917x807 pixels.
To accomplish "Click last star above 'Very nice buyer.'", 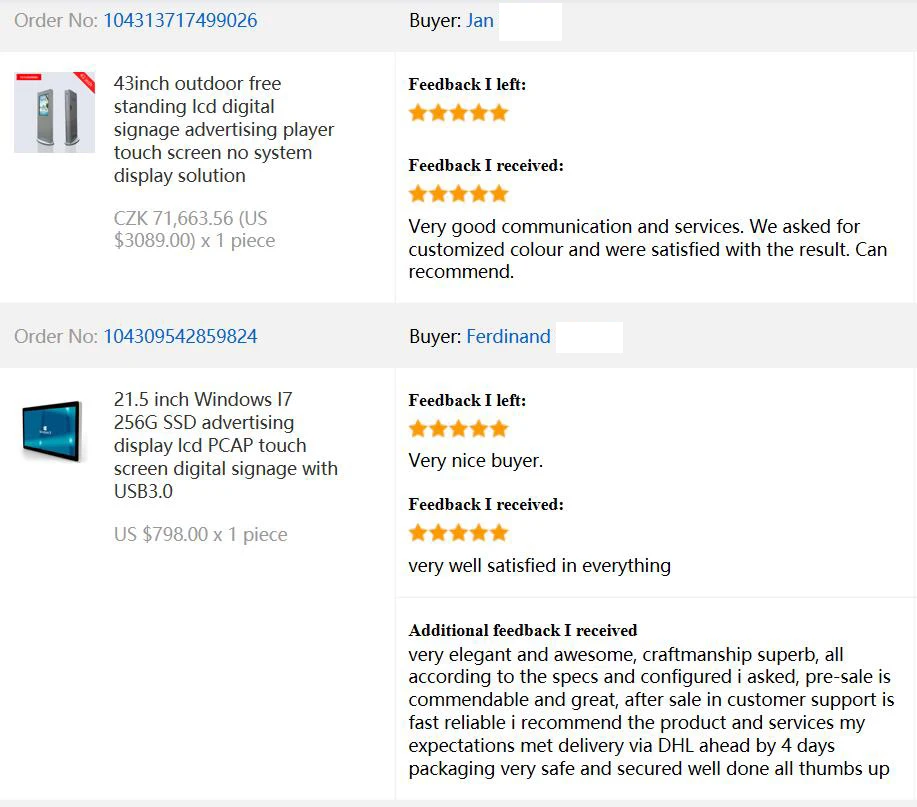I will click(x=499, y=429).
